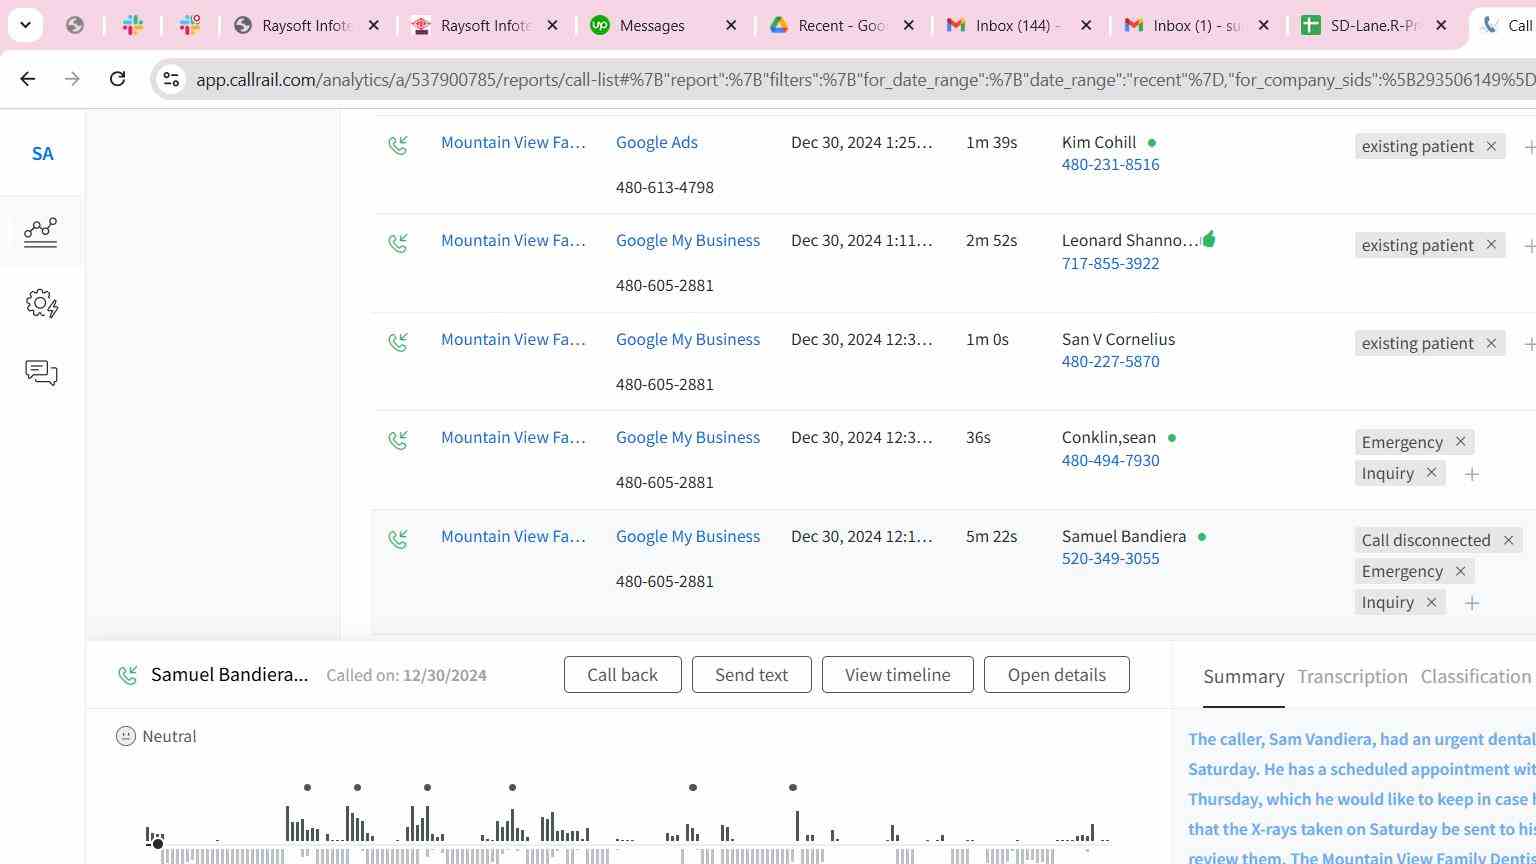Add a tag to Conklin,sean call
1536x864 pixels.
coord(1472,474)
